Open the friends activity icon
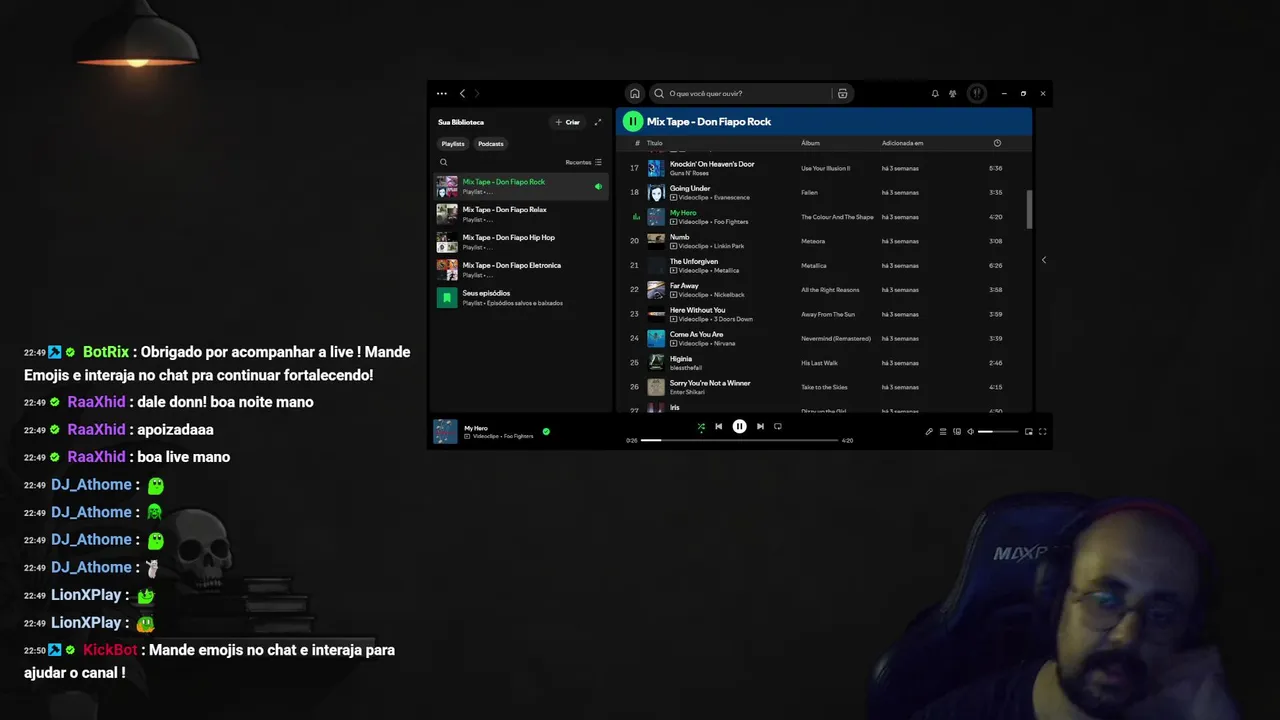1280x720 pixels. [953, 94]
